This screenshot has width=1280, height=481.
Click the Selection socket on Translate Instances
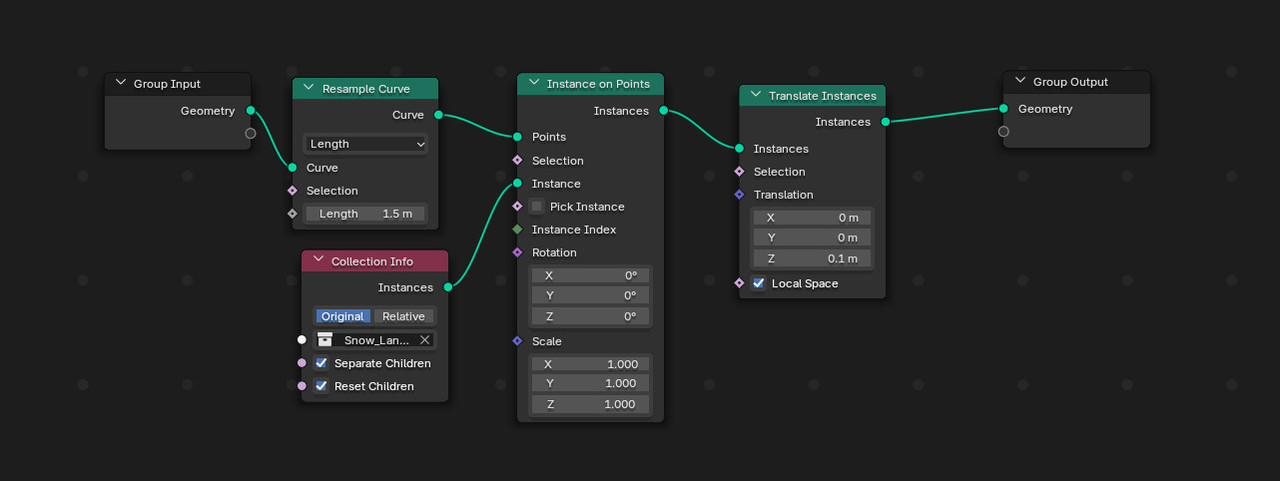(x=739, y=171)
